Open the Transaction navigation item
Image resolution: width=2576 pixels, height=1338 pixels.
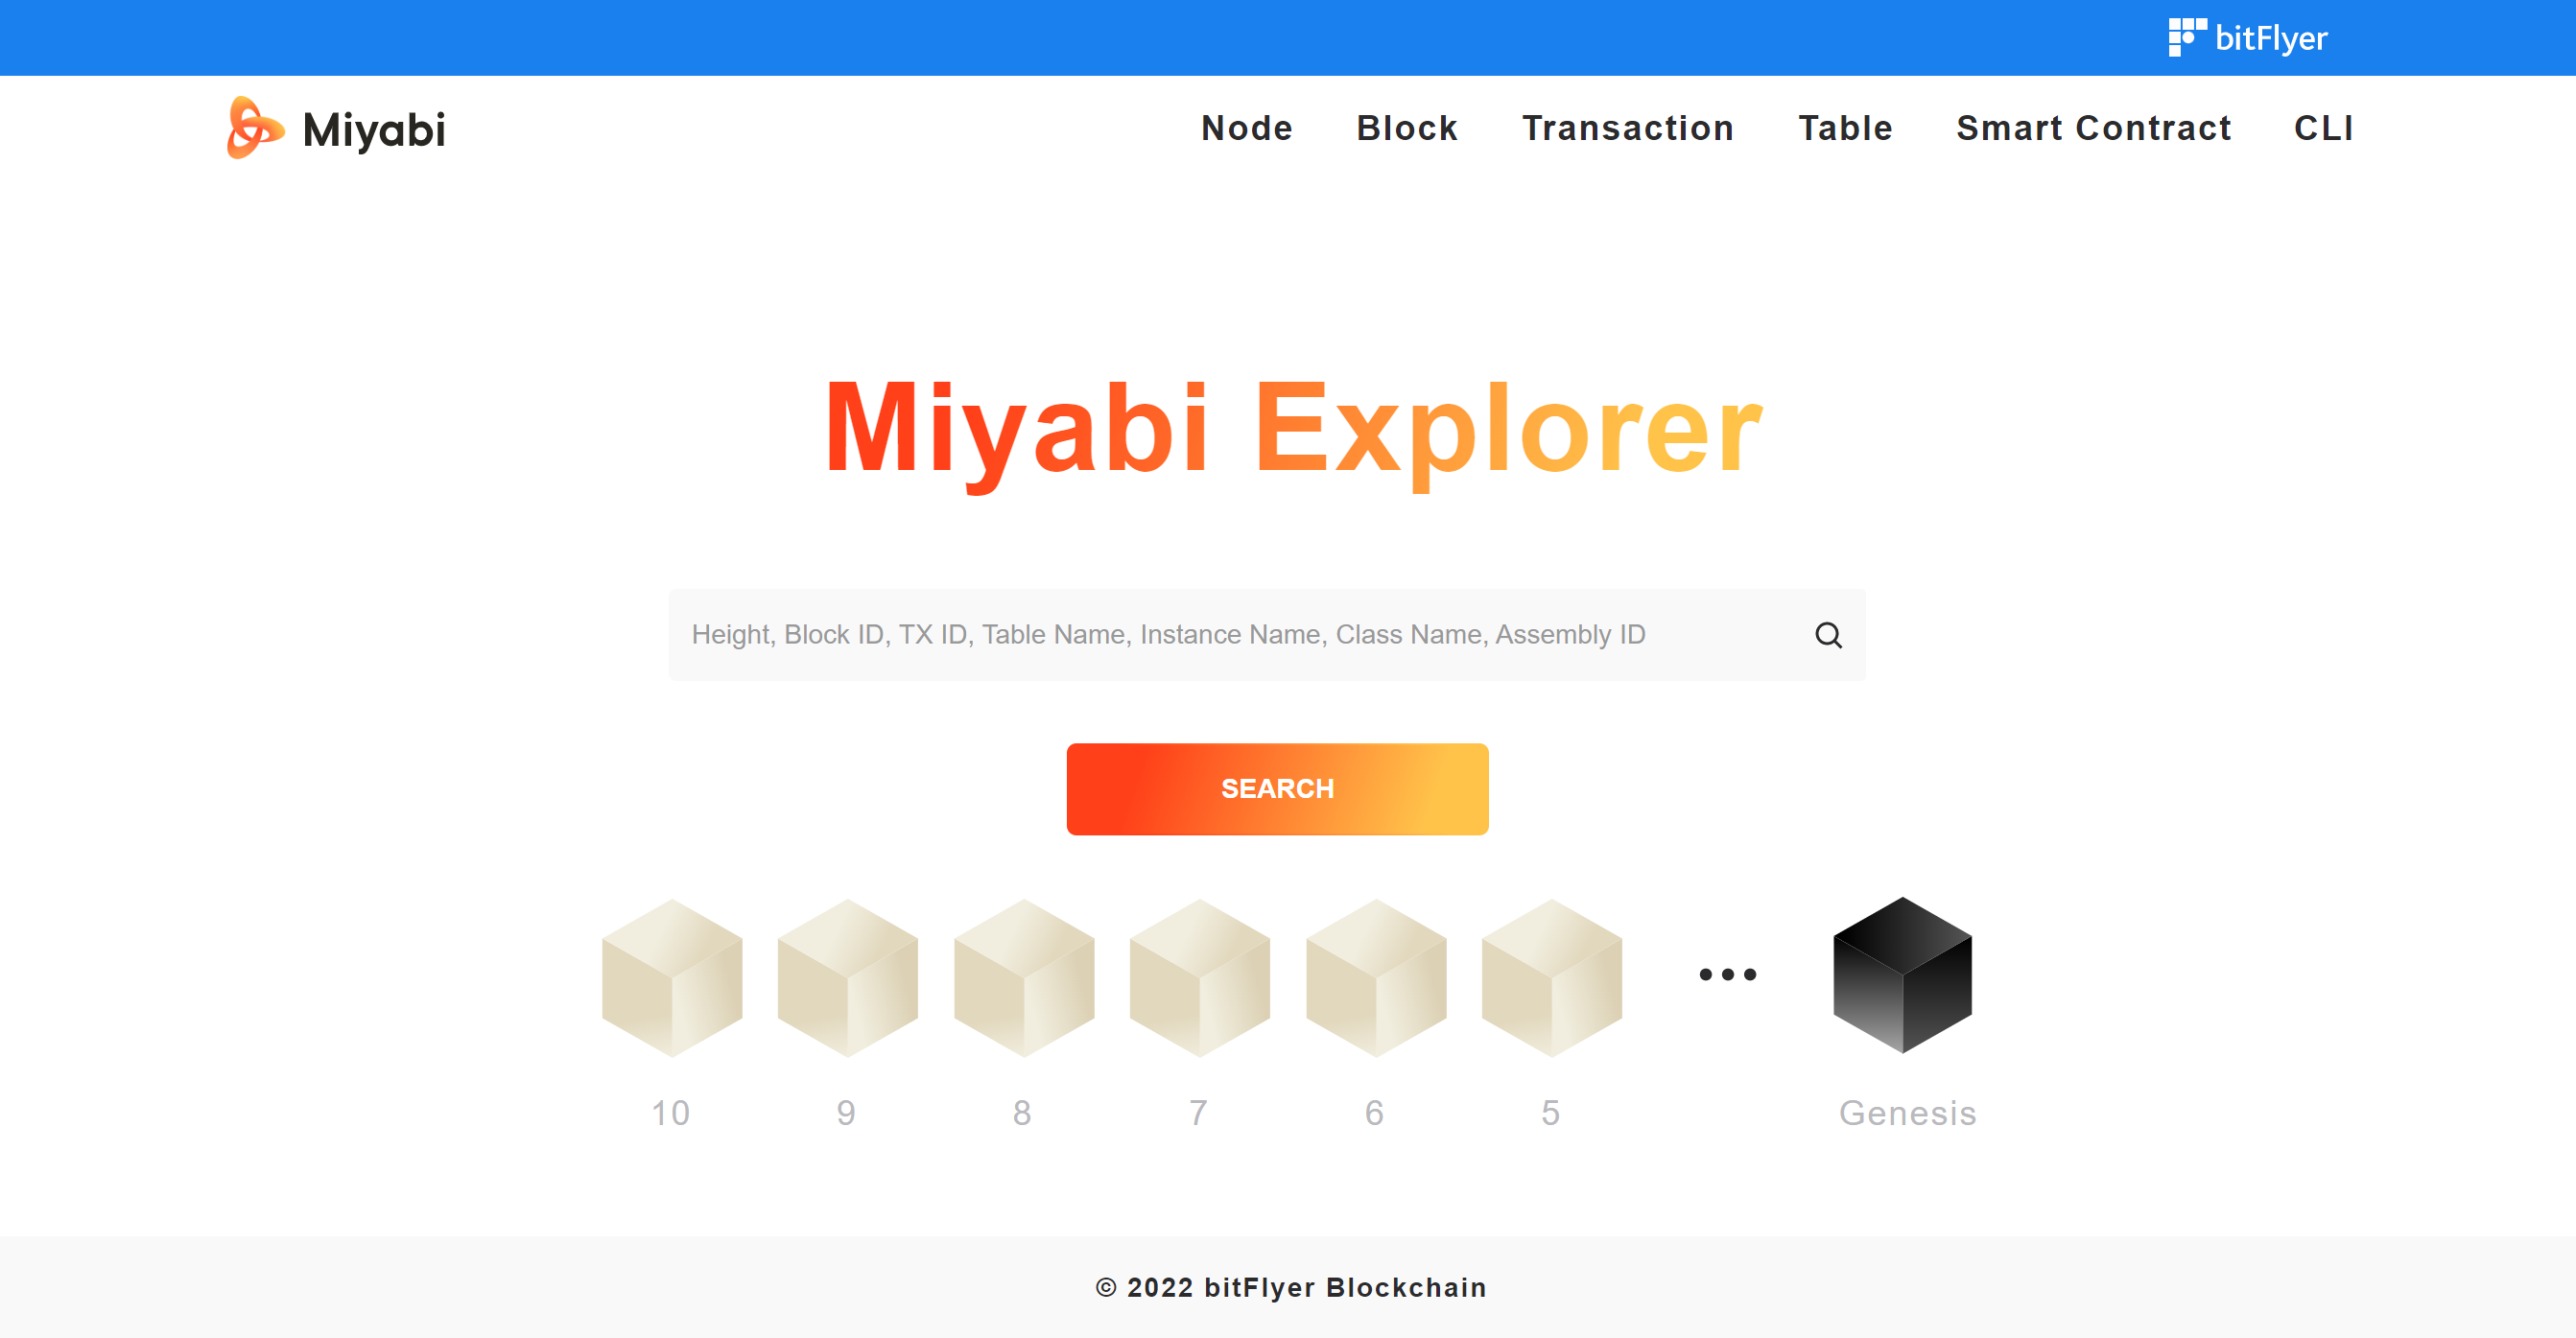[1628, 128]
